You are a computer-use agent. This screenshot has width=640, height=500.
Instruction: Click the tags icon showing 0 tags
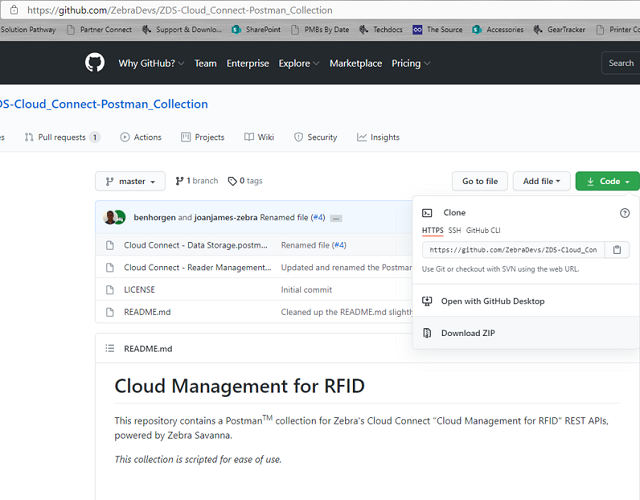(233, 181)
